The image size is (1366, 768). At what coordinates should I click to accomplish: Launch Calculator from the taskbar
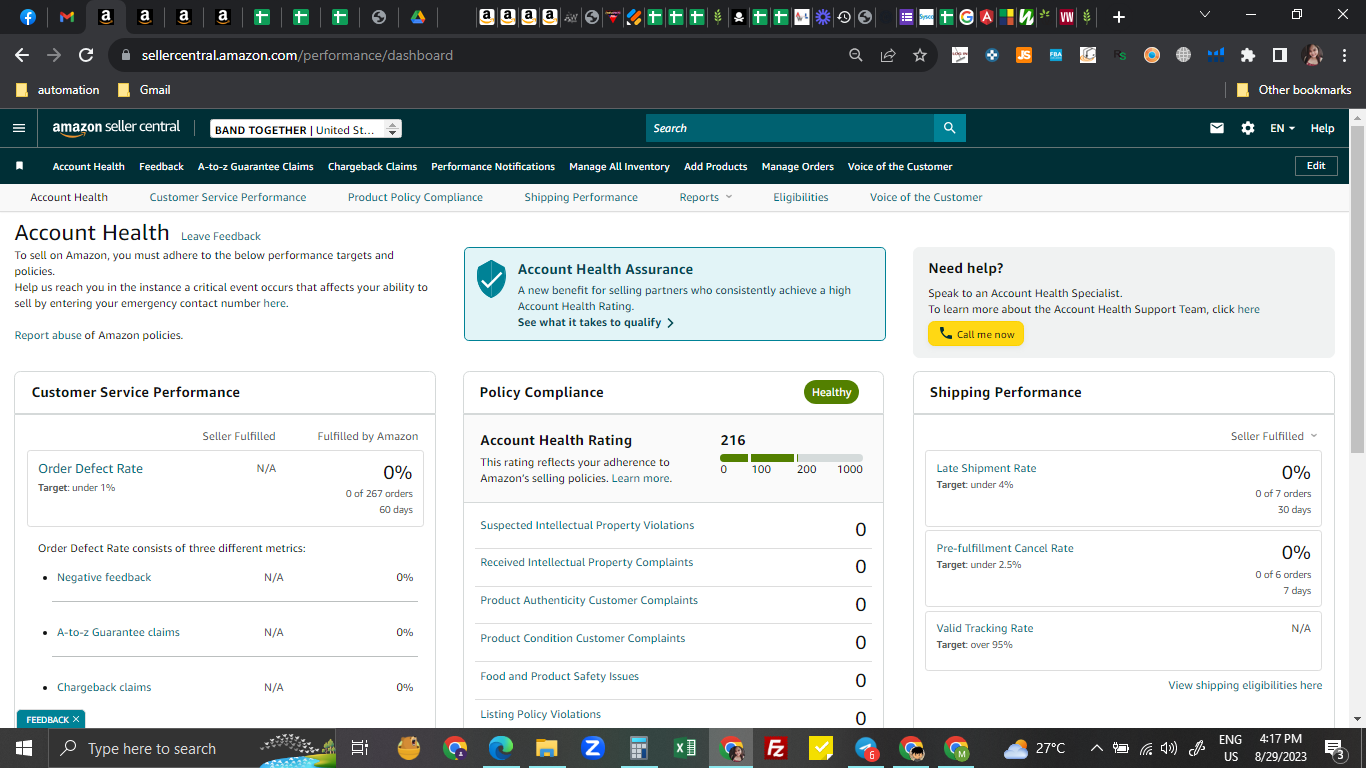(639, 748)
